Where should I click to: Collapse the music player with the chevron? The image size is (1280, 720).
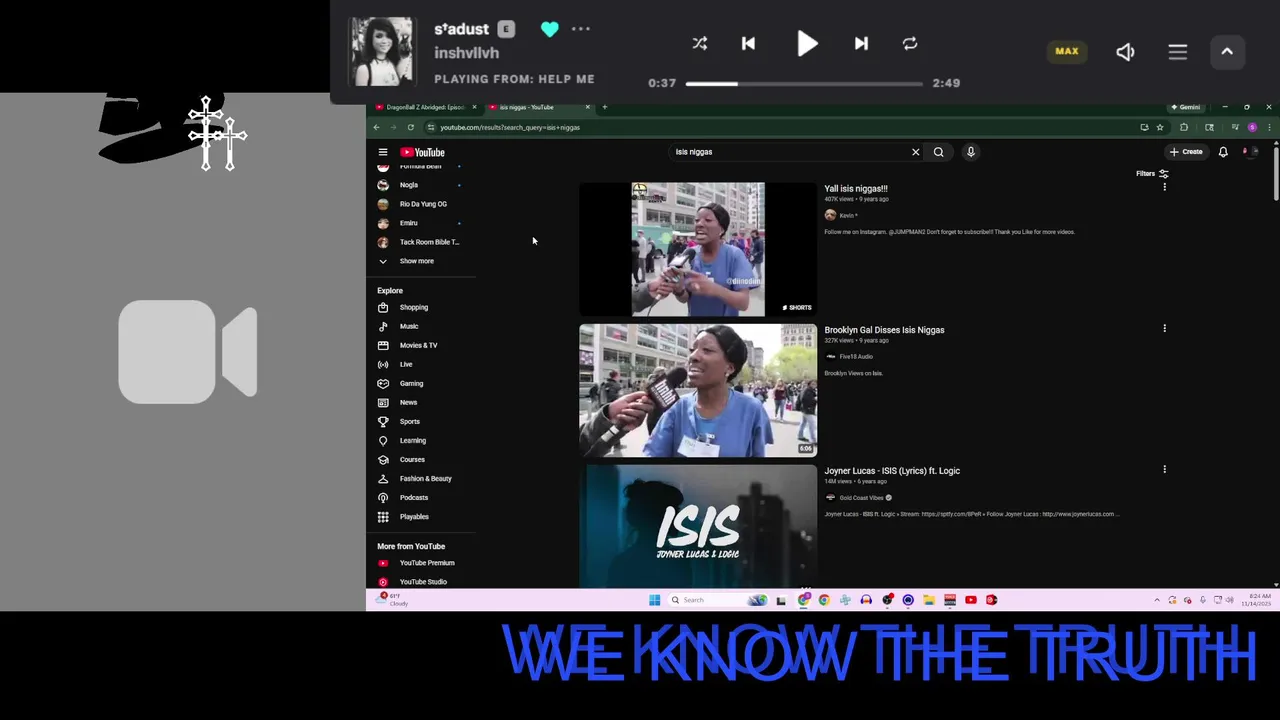1227,52
